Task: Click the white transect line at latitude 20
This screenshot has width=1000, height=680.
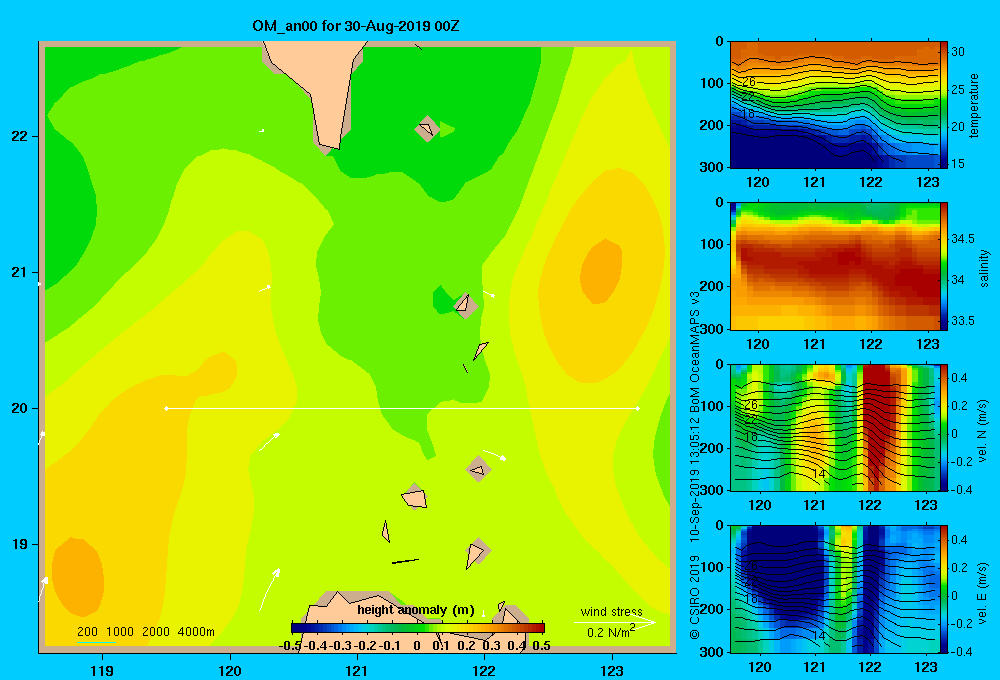Action: [x=402, y=408]
